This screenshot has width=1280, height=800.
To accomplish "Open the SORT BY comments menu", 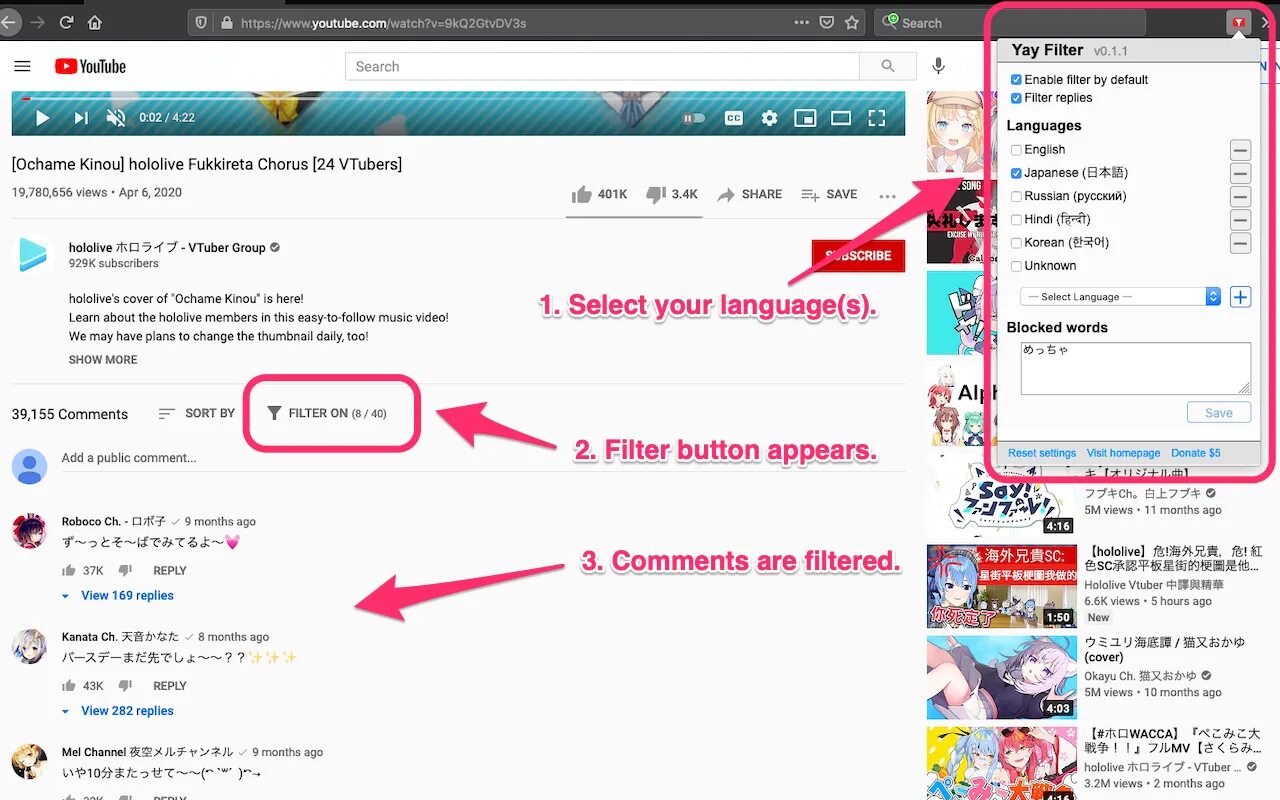I will coord(196,413).
